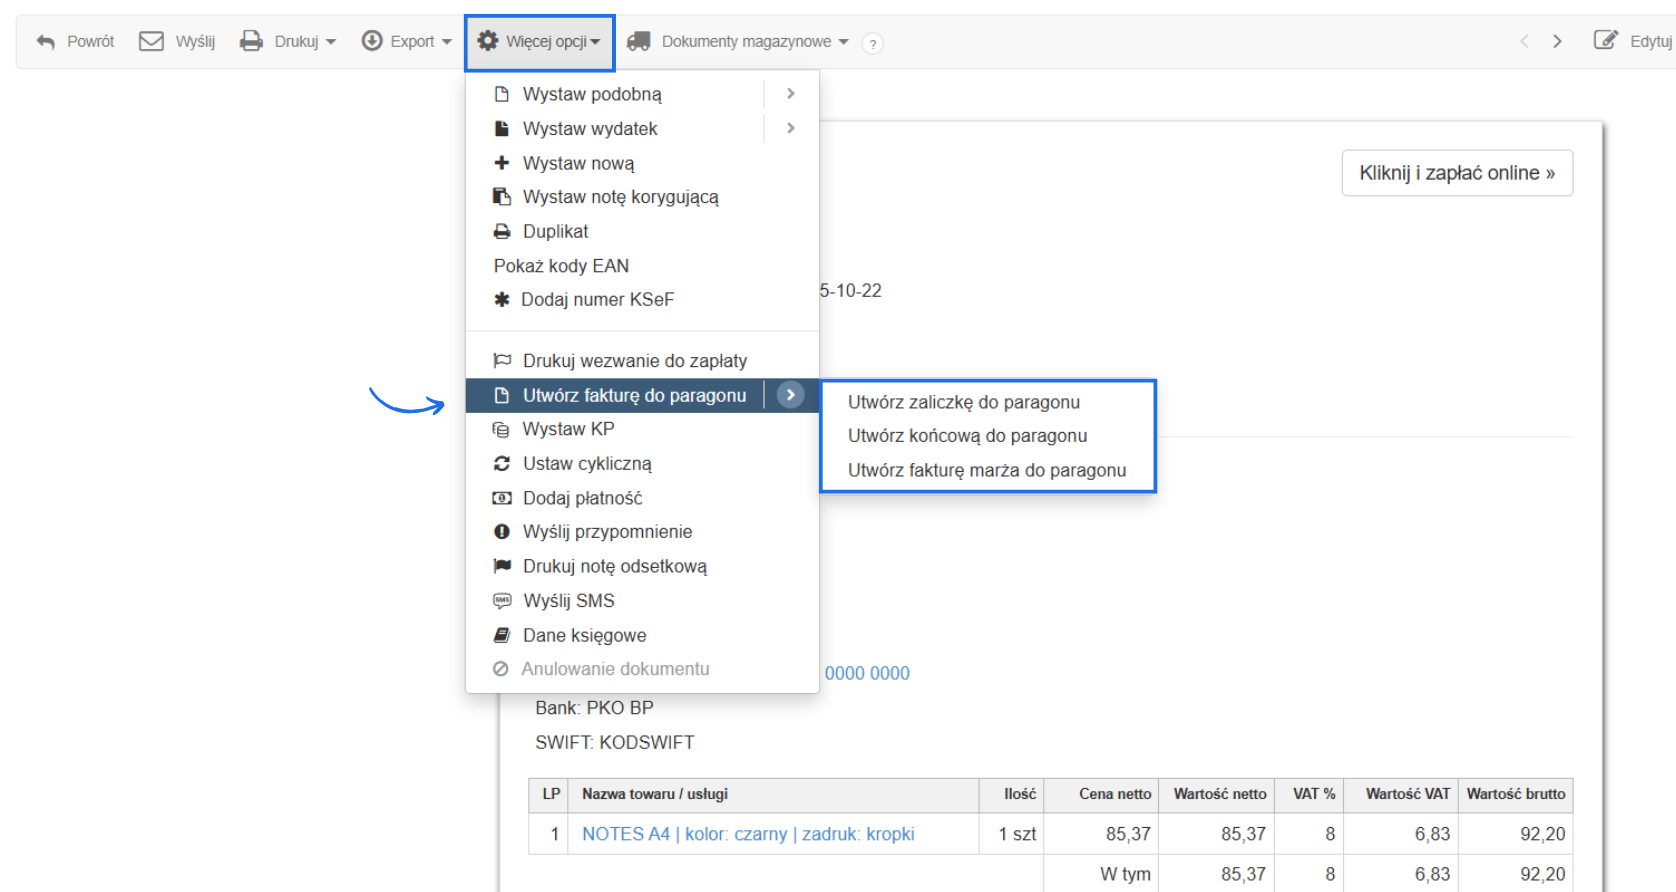
Task: Click the Powrót back arrow icon
Action: click(46, 42)
